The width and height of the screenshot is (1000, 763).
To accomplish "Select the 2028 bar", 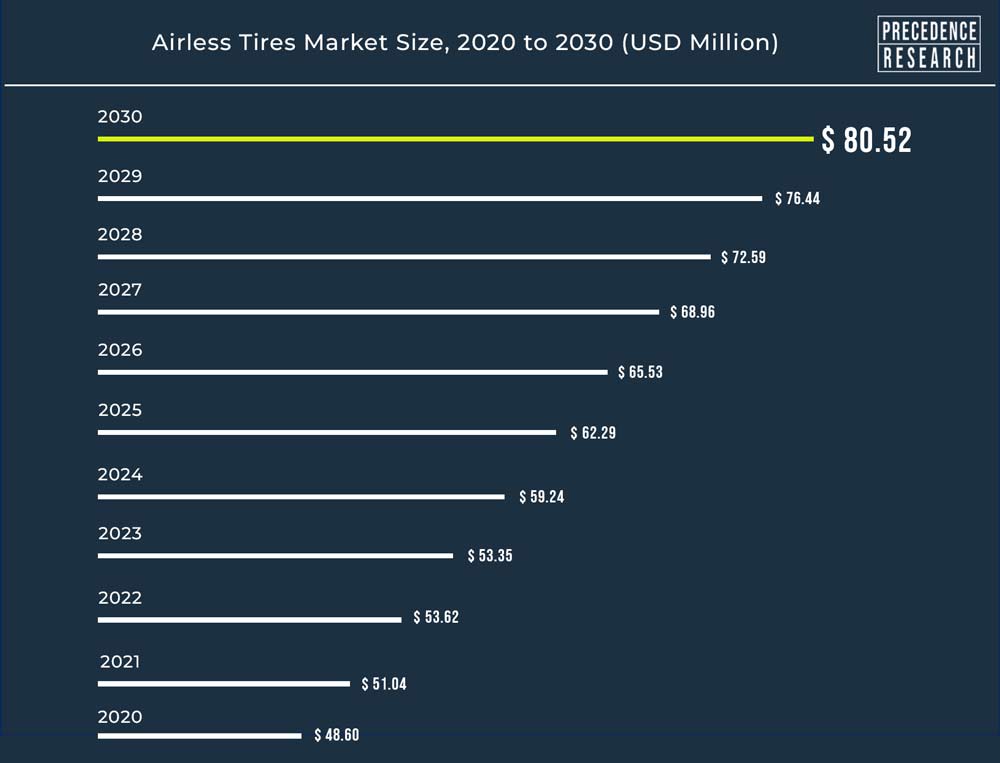I will click(x=404, y=256).
